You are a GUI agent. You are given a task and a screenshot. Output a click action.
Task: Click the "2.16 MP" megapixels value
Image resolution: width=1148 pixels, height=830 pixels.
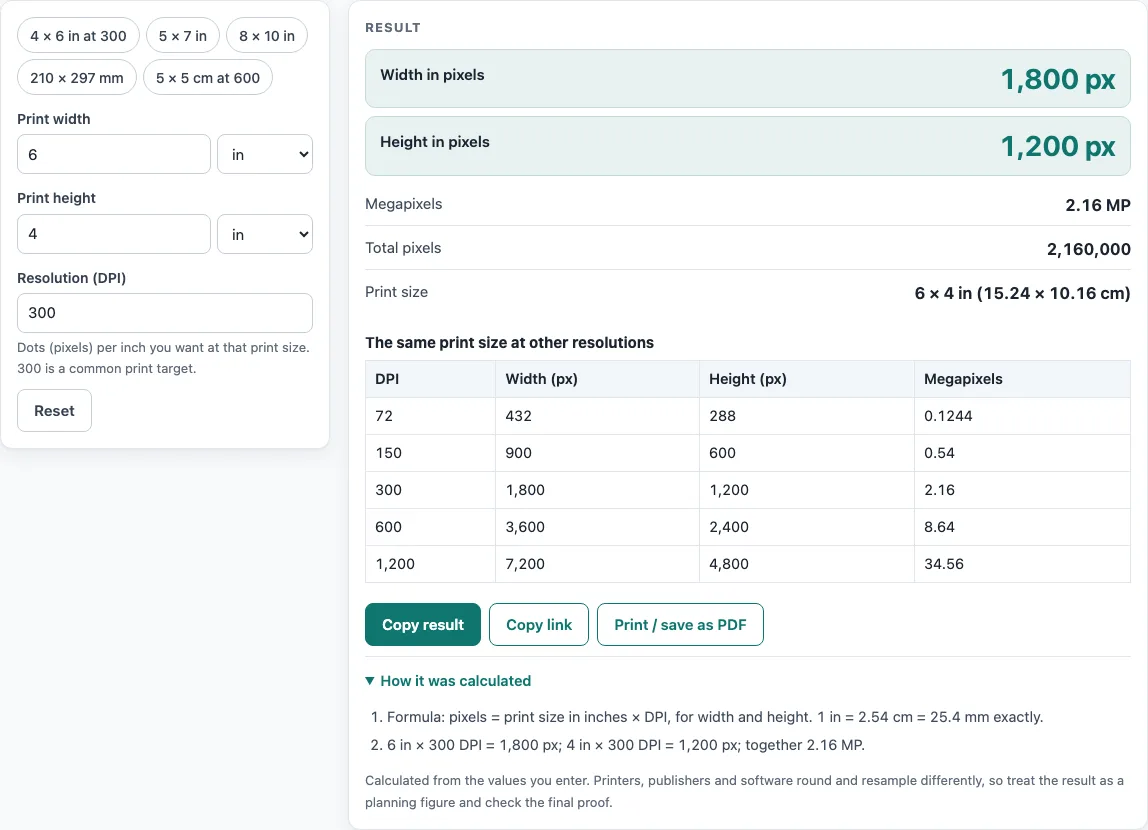coord(1097,205)
